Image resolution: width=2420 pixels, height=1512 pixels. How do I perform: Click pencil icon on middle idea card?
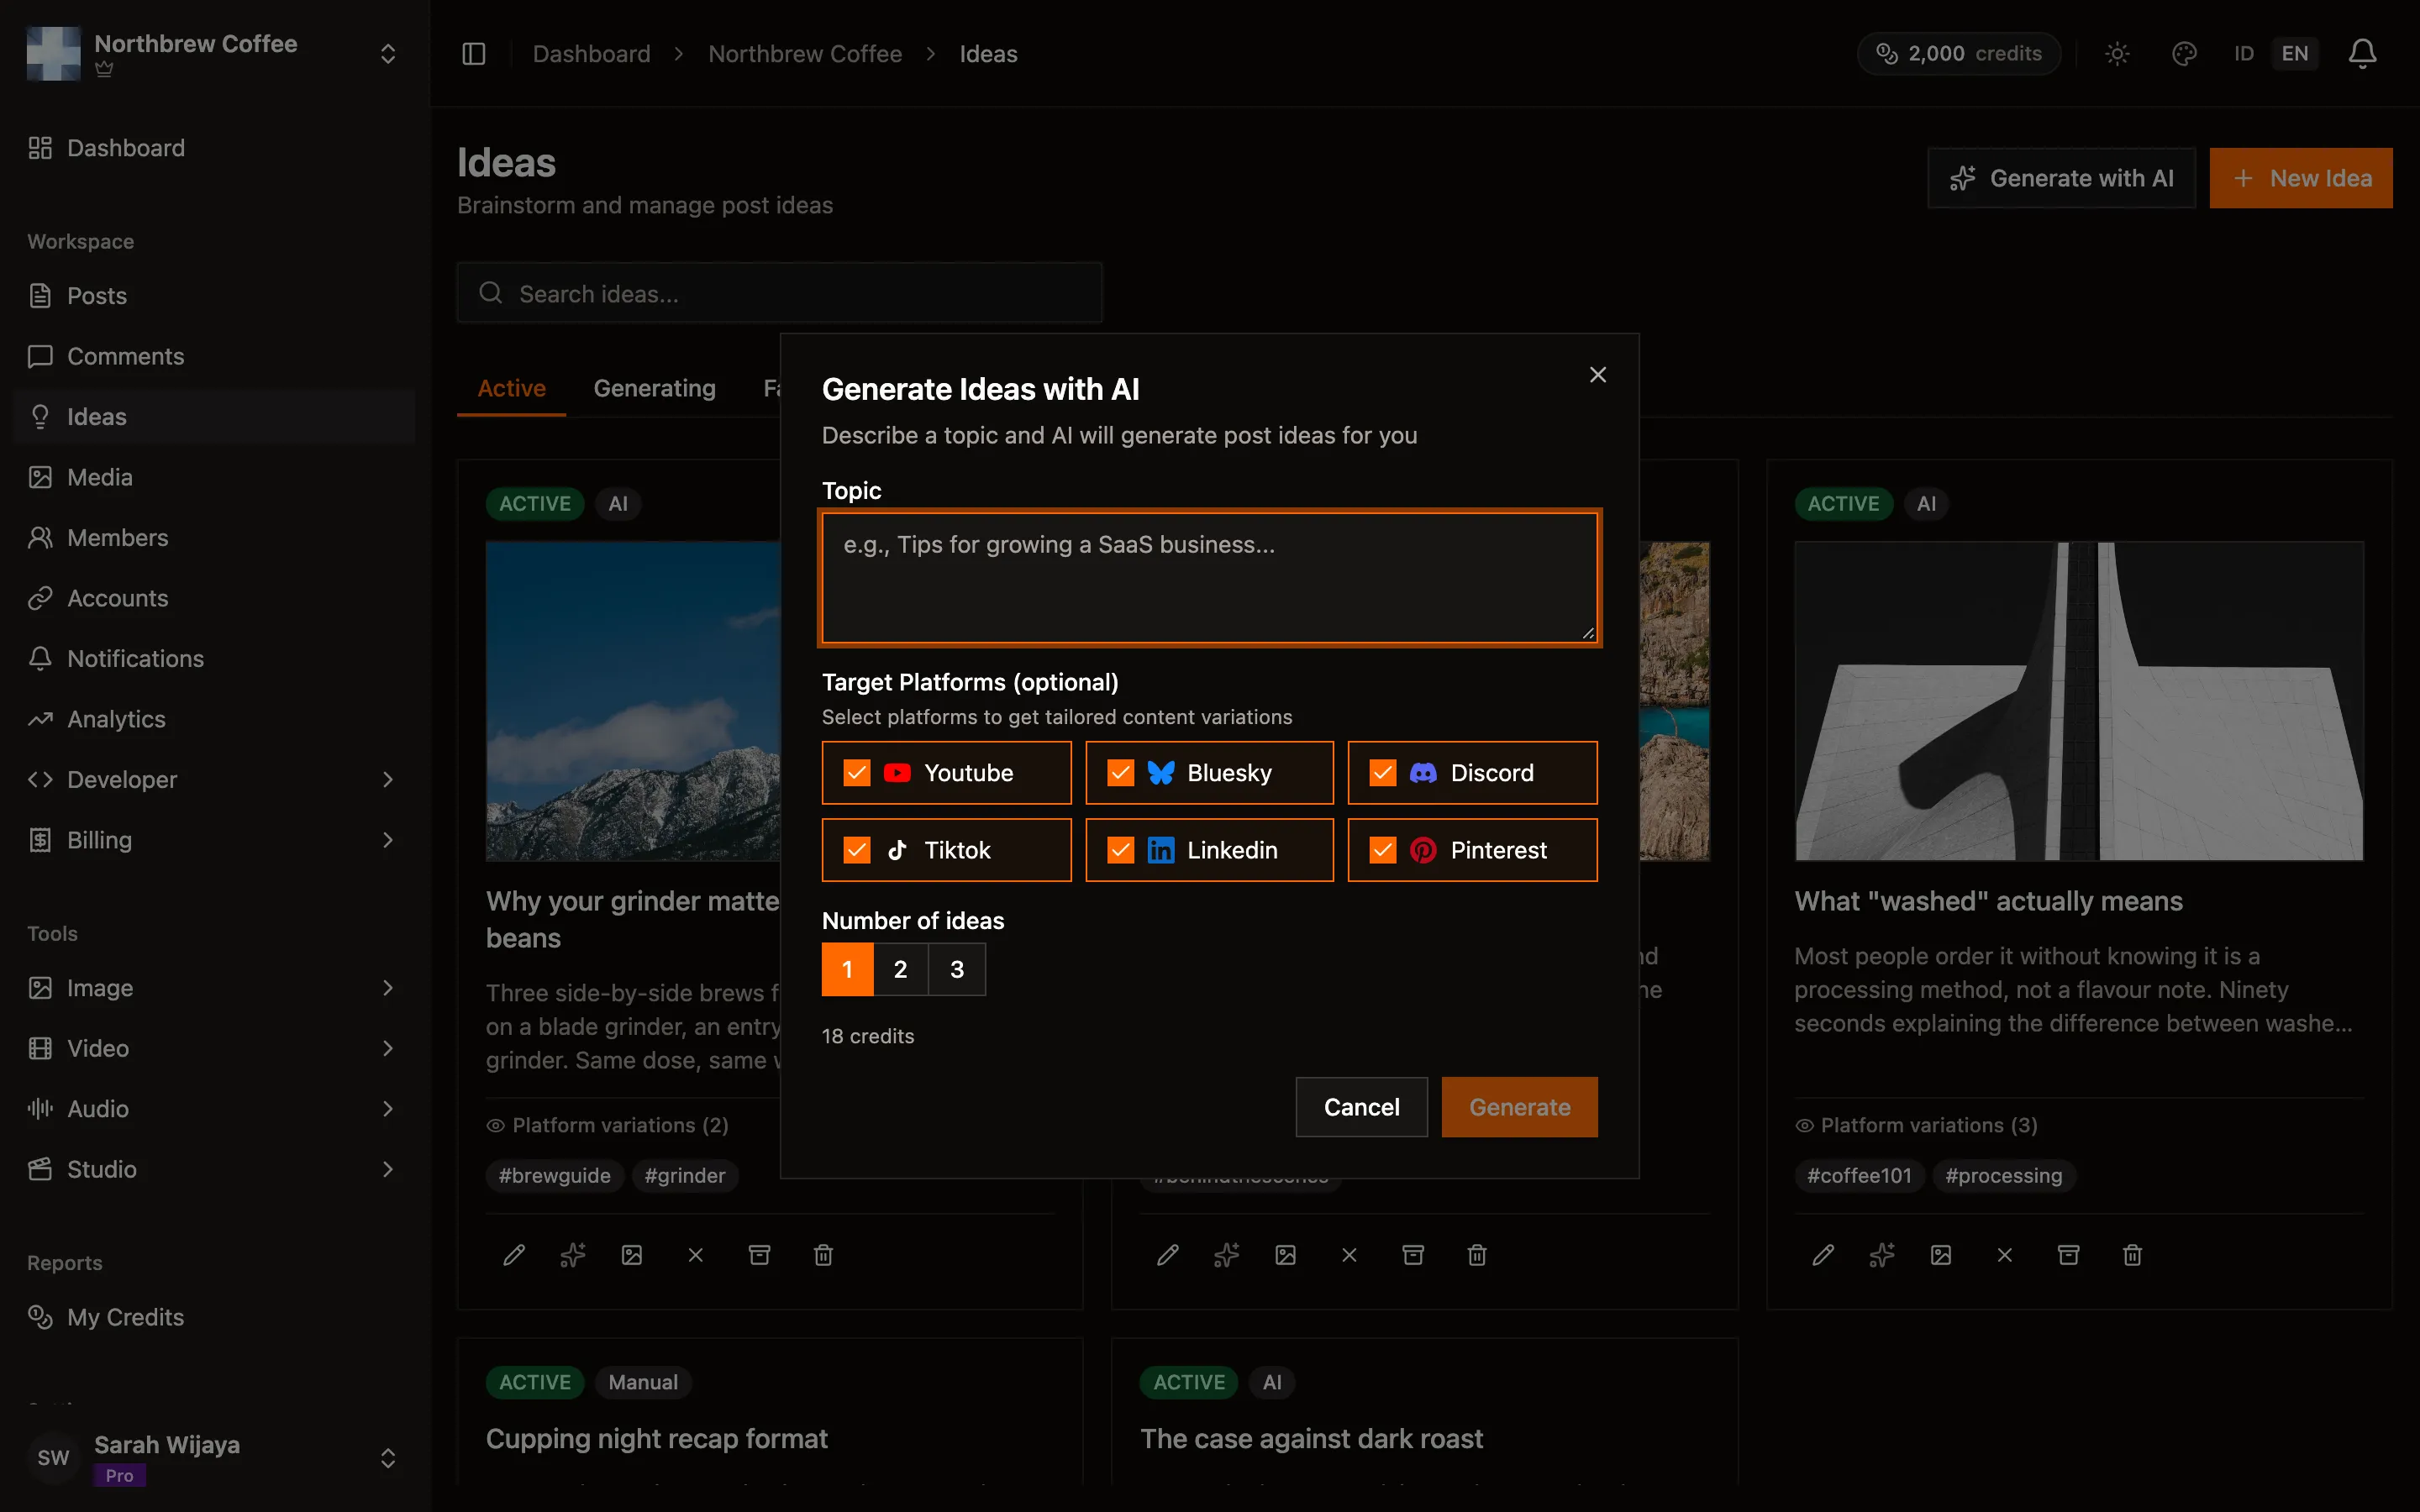1168,1255
